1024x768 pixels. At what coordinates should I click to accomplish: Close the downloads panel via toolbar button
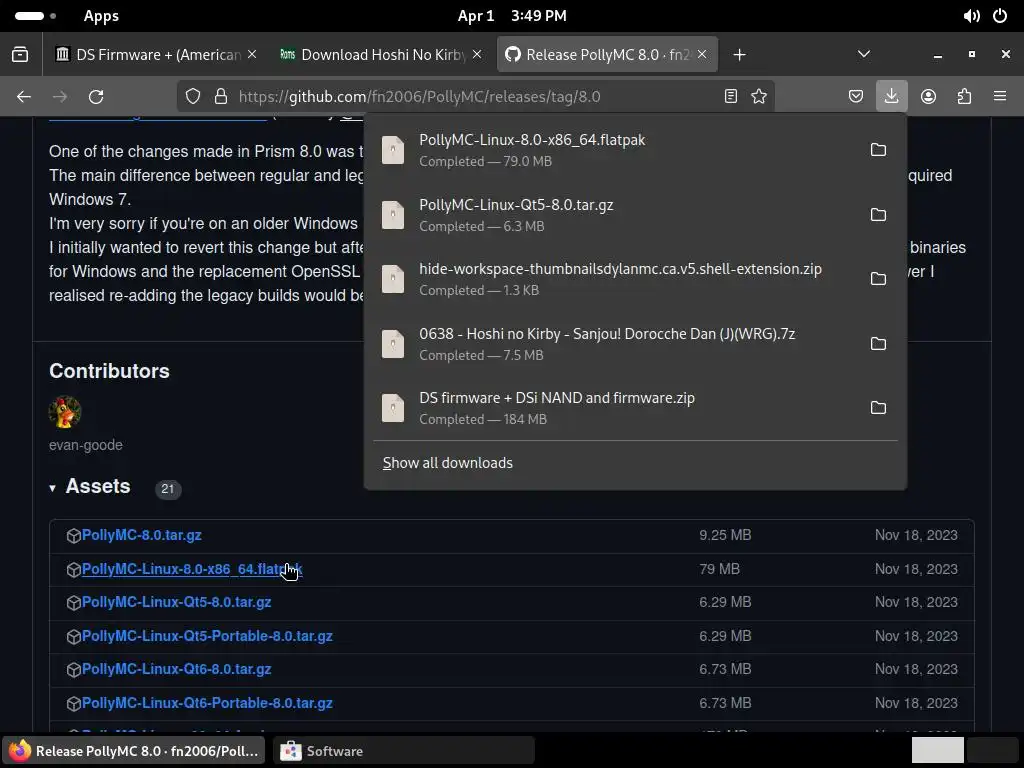891,97
